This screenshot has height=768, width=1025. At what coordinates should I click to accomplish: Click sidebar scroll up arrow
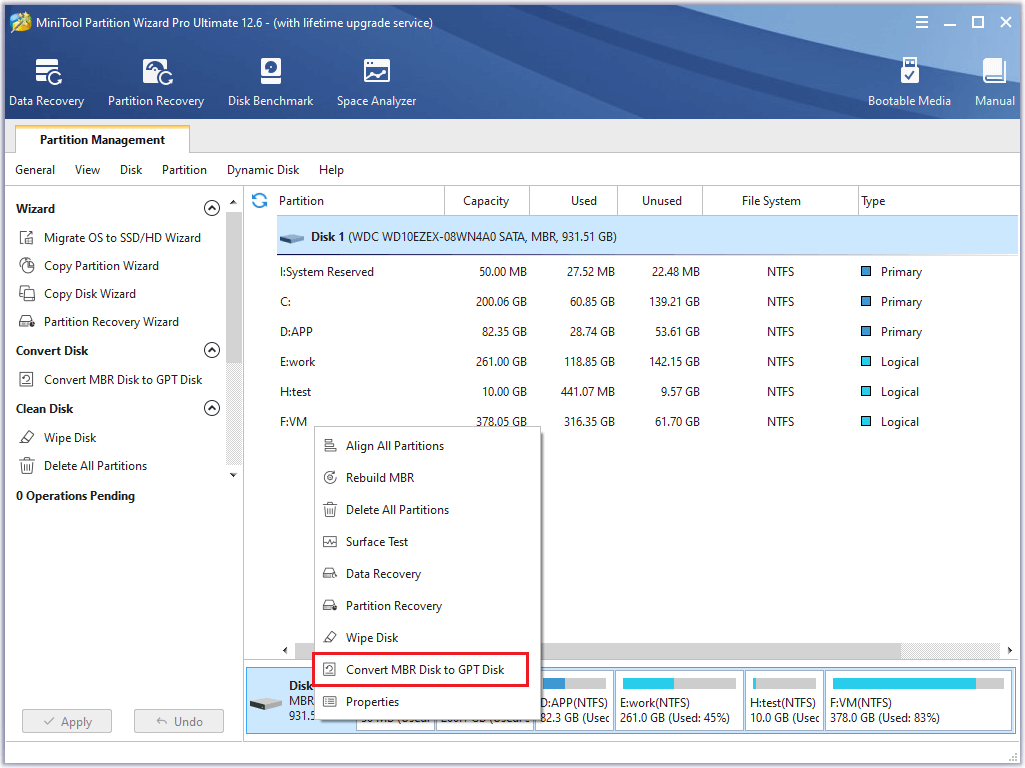click(x=233, y=203)
